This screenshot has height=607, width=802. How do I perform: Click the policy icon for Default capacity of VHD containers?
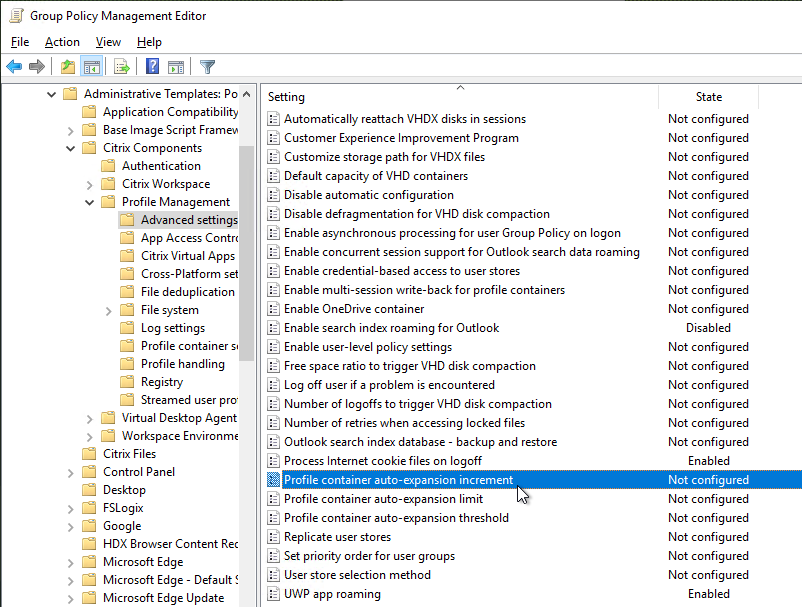(x=274, y=176)
